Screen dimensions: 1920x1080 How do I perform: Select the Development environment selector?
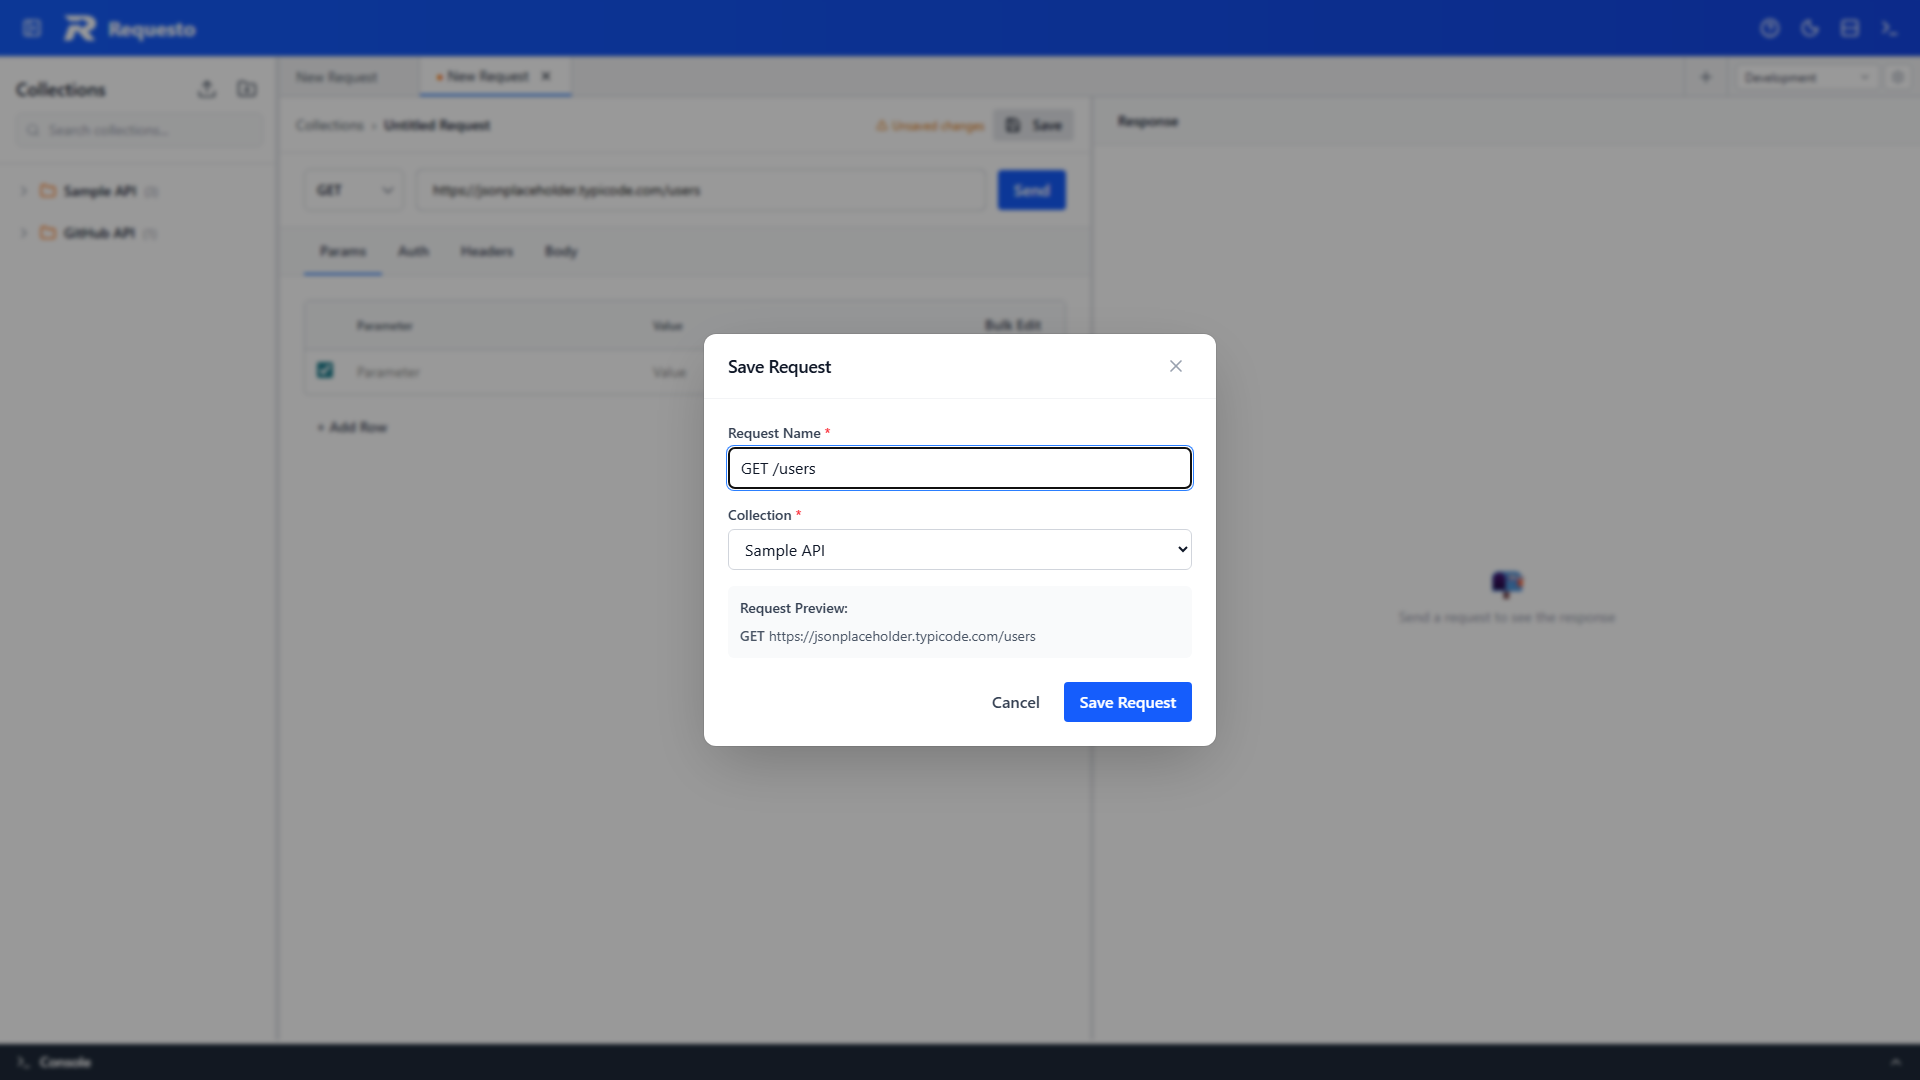1805,77
